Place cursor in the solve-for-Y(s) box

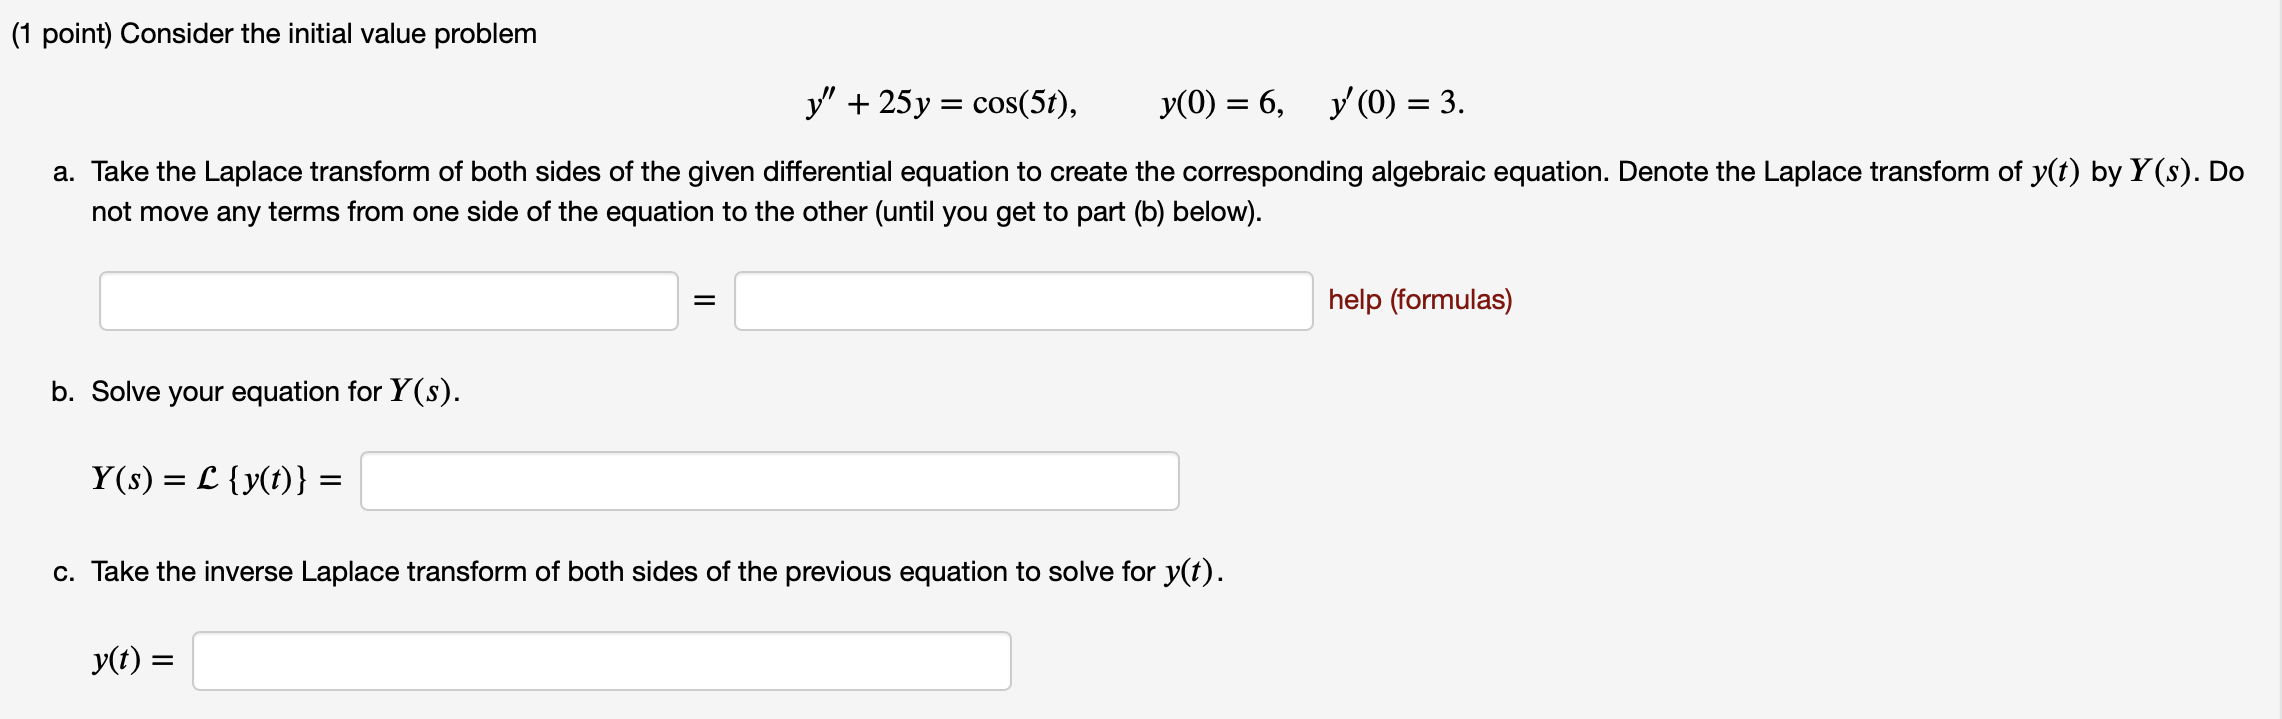tap(770, 481)
